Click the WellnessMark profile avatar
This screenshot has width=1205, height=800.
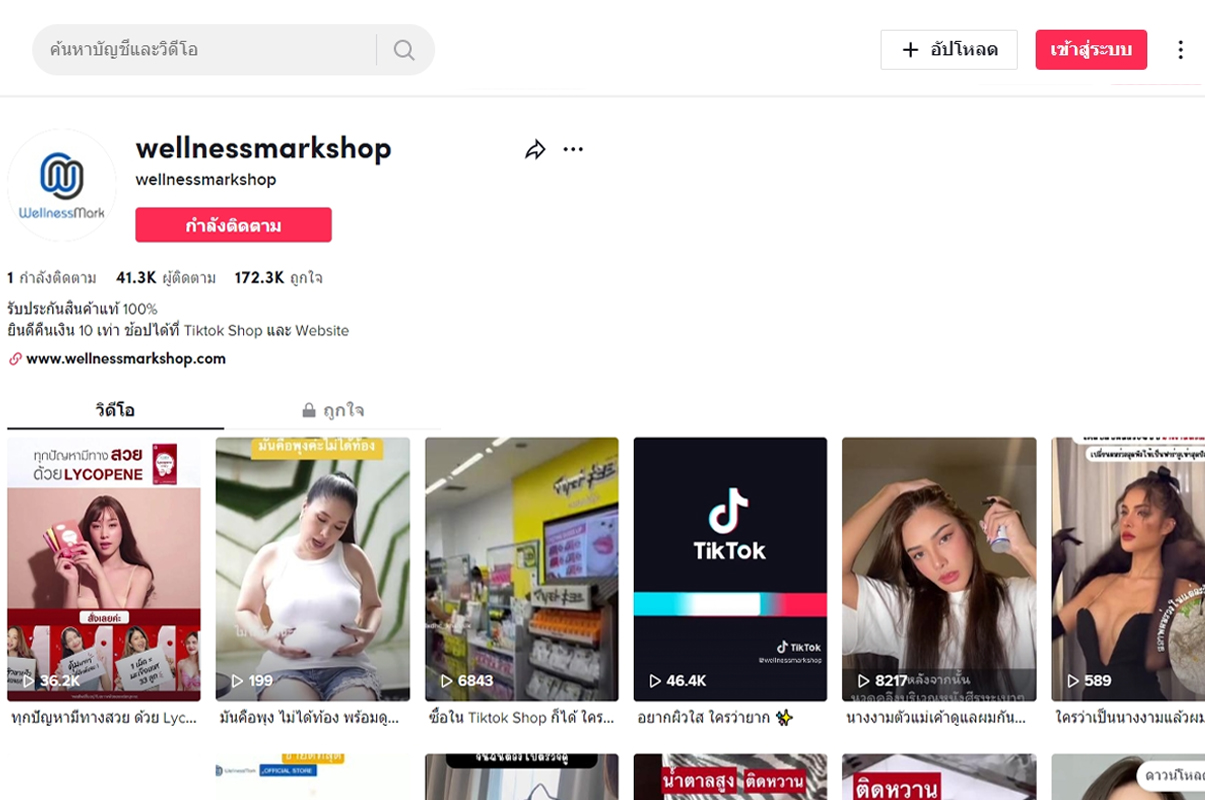coord(62,185)
